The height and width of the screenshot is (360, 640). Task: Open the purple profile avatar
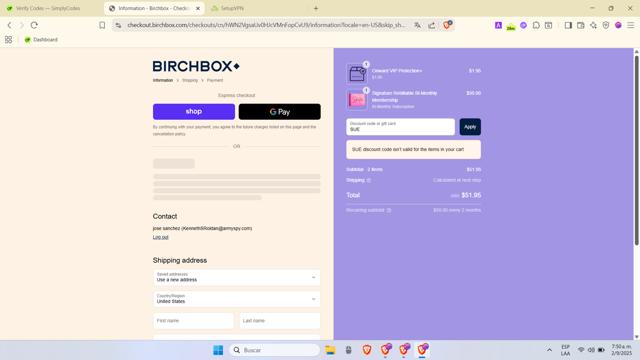pyautogui.click(x=618, y=25)
